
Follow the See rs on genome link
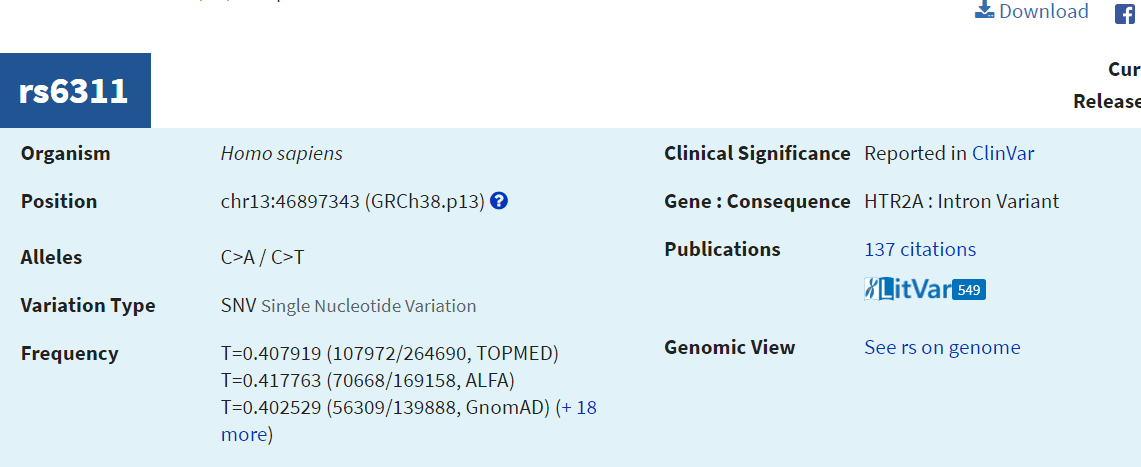[x=942, y=347]
